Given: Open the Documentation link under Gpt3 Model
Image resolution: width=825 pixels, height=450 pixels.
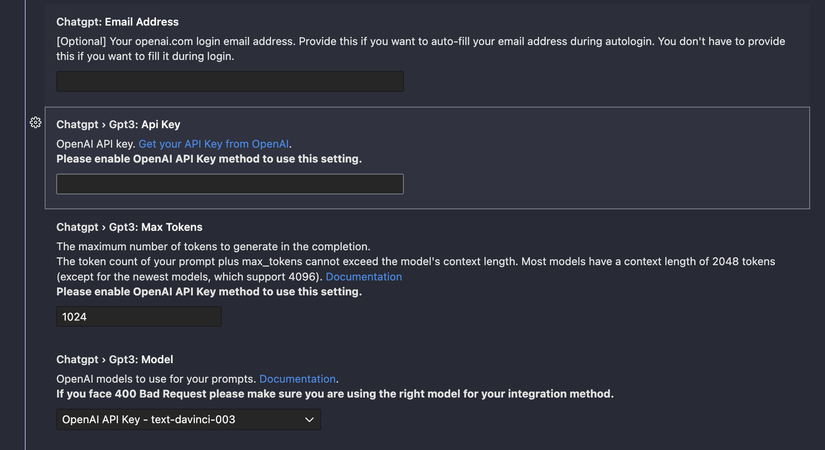Looking at the screenshot, I should 297,379.
